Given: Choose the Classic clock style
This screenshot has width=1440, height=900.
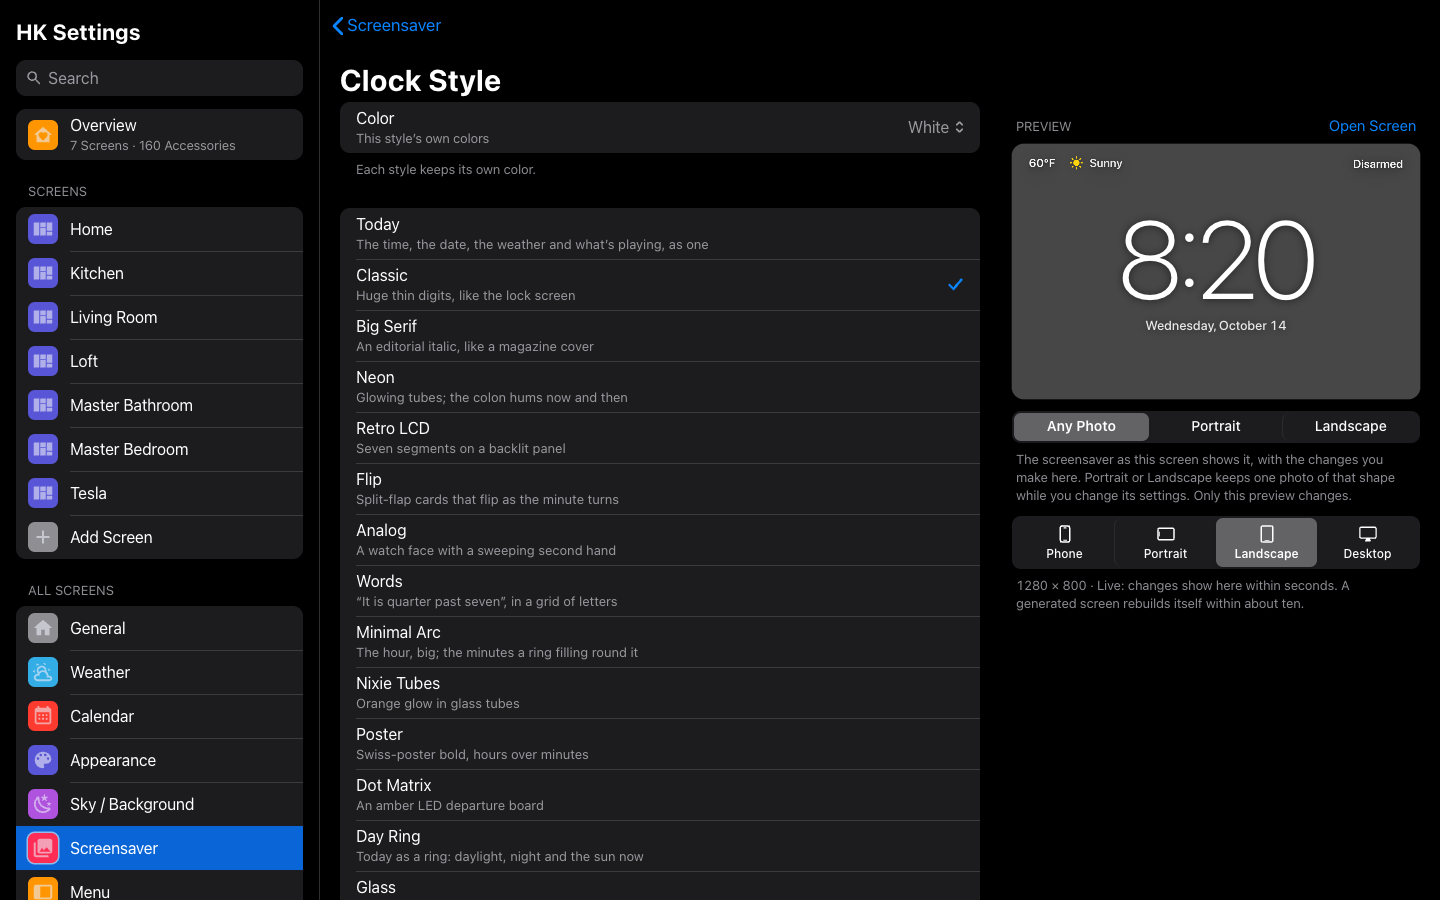Looking at the screenshot, I should pyautogui.click(x=660, y=285).
